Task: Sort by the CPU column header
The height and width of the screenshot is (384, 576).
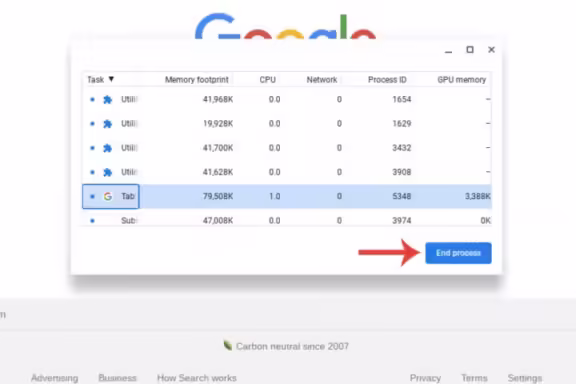Action: (267, 79)
